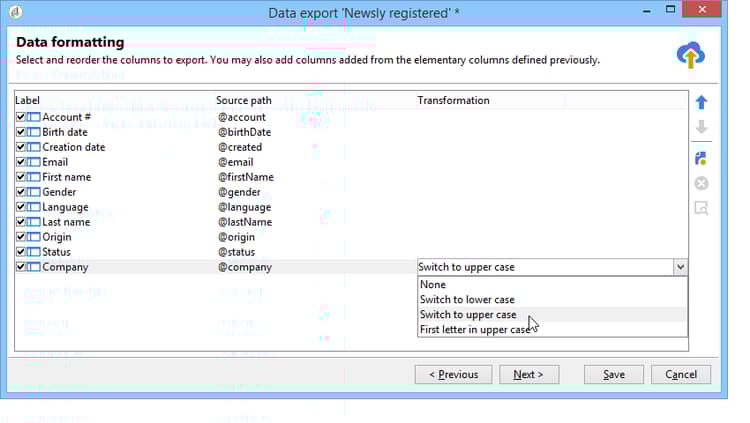Select the Last name row label

point(66,222)
